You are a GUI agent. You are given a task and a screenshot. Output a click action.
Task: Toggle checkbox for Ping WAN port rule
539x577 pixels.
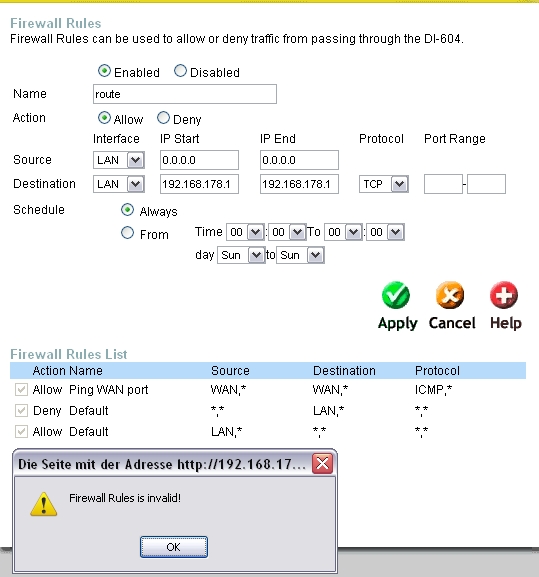21,389
